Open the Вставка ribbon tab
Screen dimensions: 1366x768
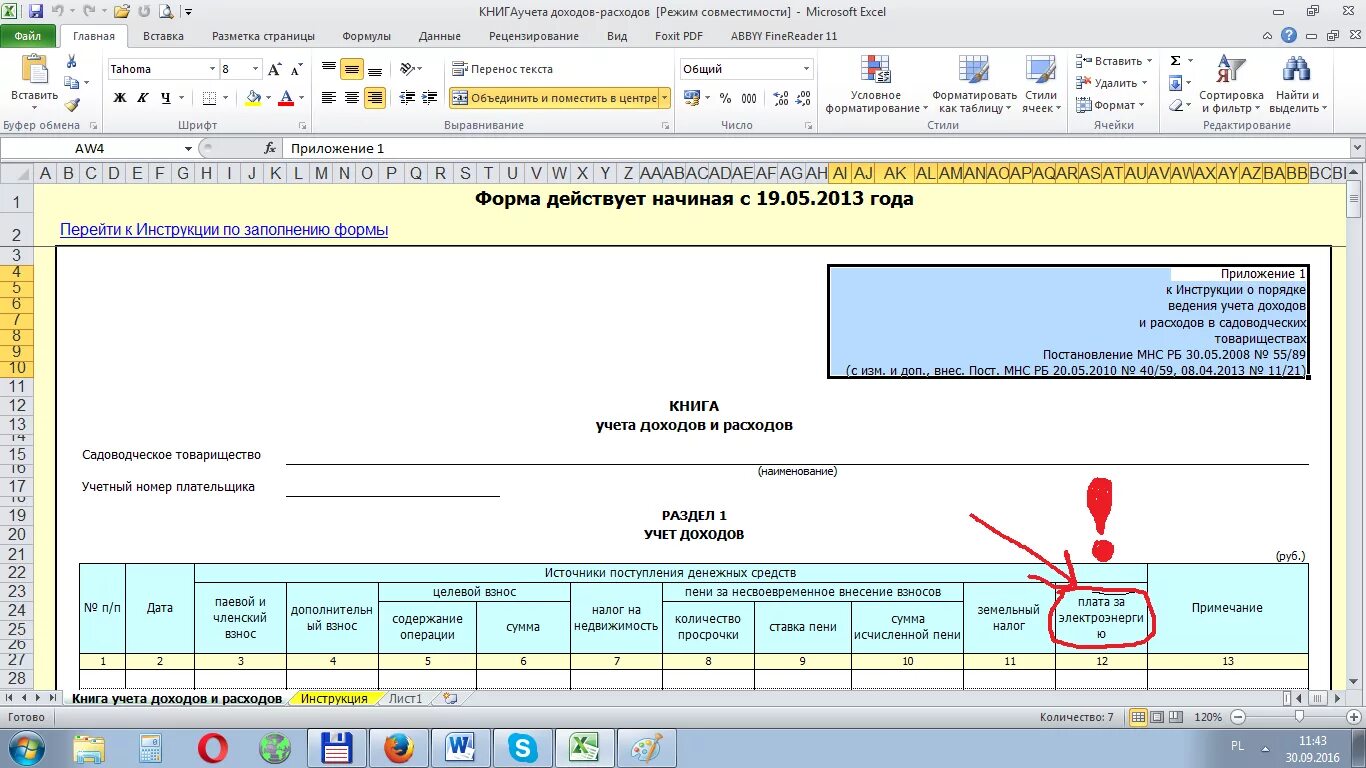click(x=163, y=36)
